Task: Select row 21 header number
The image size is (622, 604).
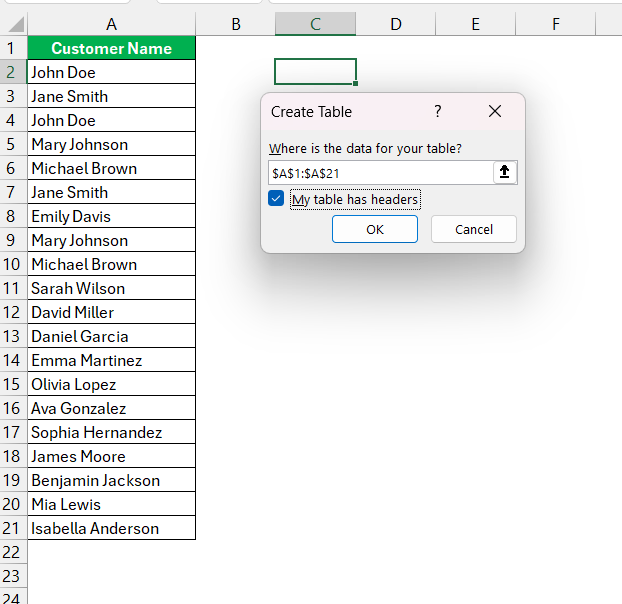Action: [x=13, y=528]
